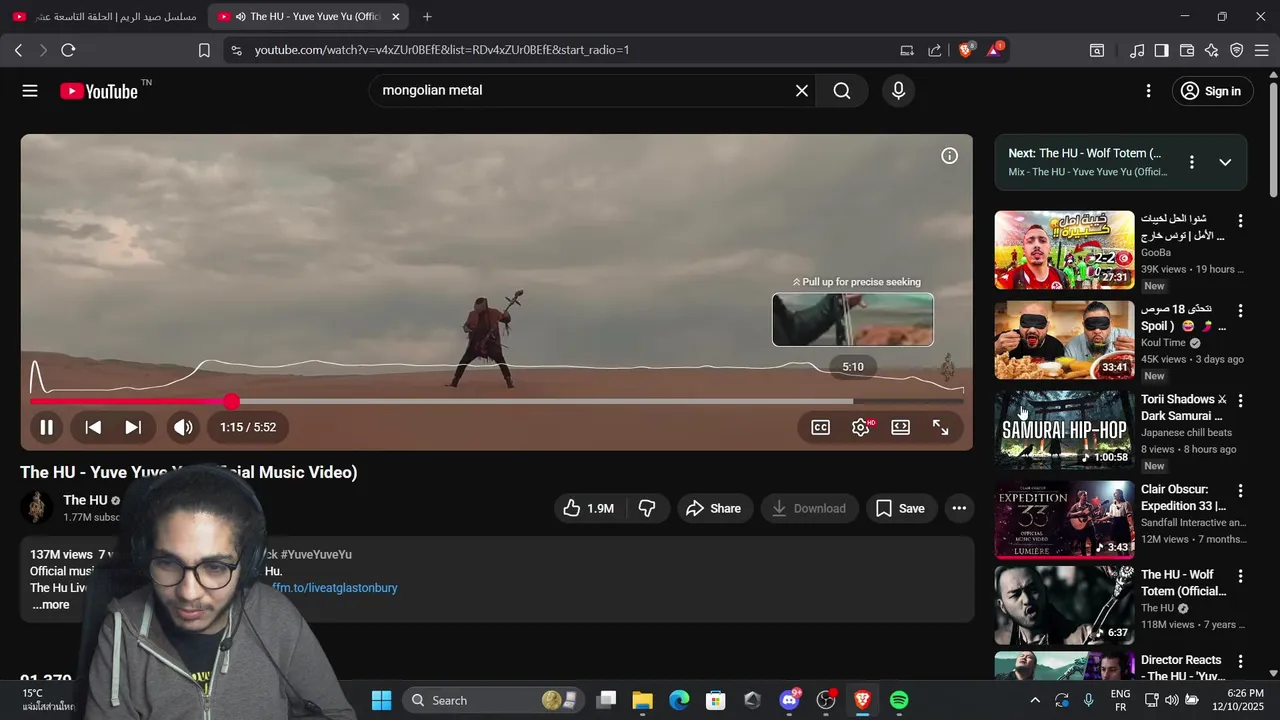Open the liveatglastonbury link

[x=334, y=588]
